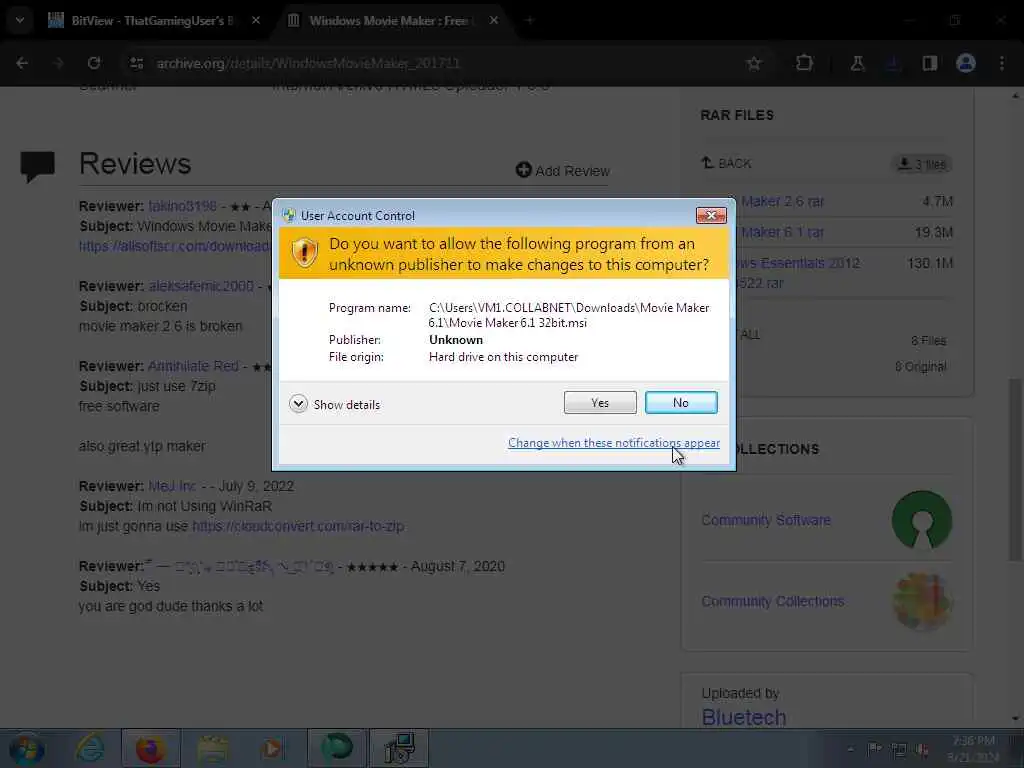The image size is (1024, 768).
Task: Open Community Software collection link
Action: [766, 520]
